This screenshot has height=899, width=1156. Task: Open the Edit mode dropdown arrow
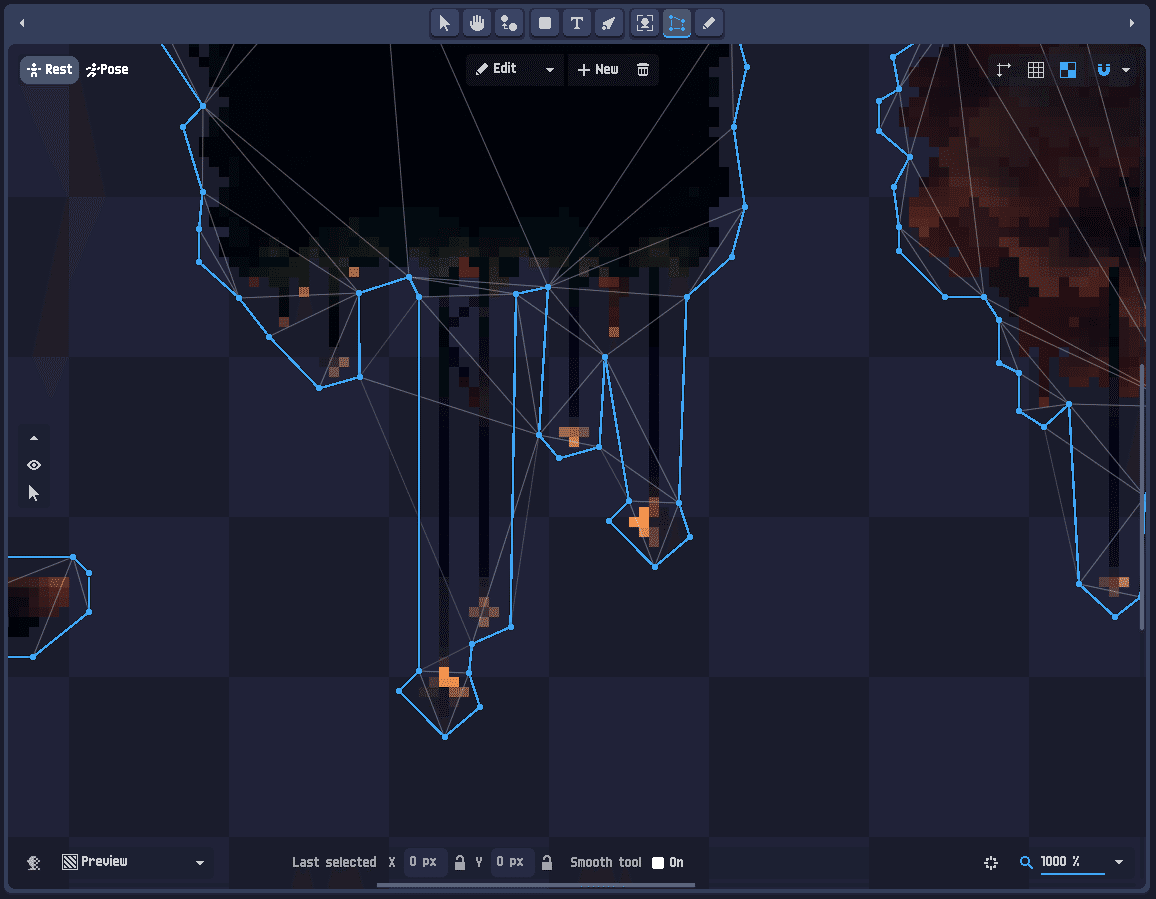click(550, 69)
